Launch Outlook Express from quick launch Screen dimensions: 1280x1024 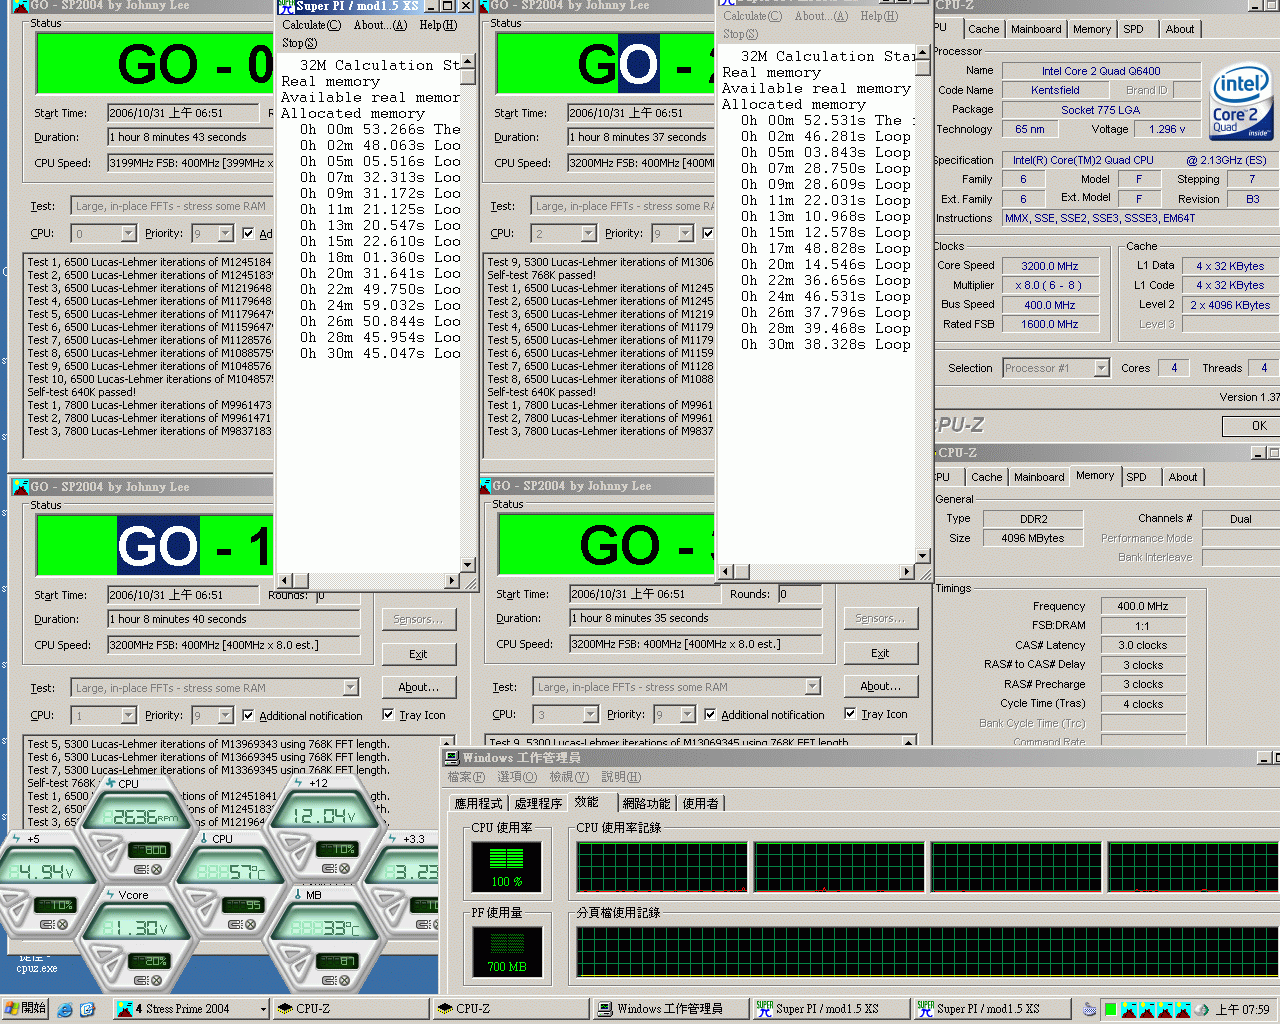87,1009
